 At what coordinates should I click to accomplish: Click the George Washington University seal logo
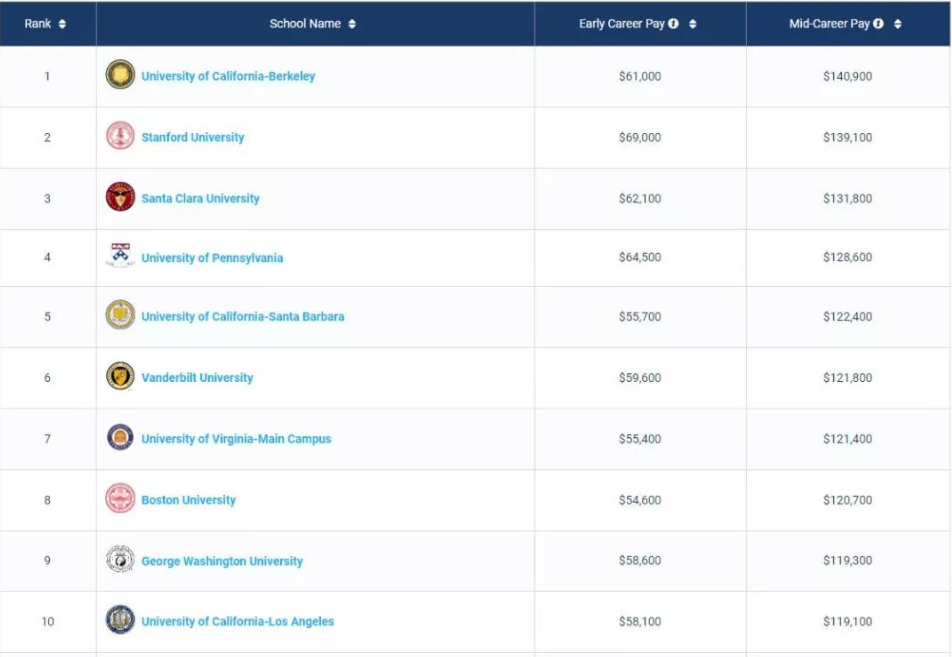pyautogui.click(x=120, y=559)
